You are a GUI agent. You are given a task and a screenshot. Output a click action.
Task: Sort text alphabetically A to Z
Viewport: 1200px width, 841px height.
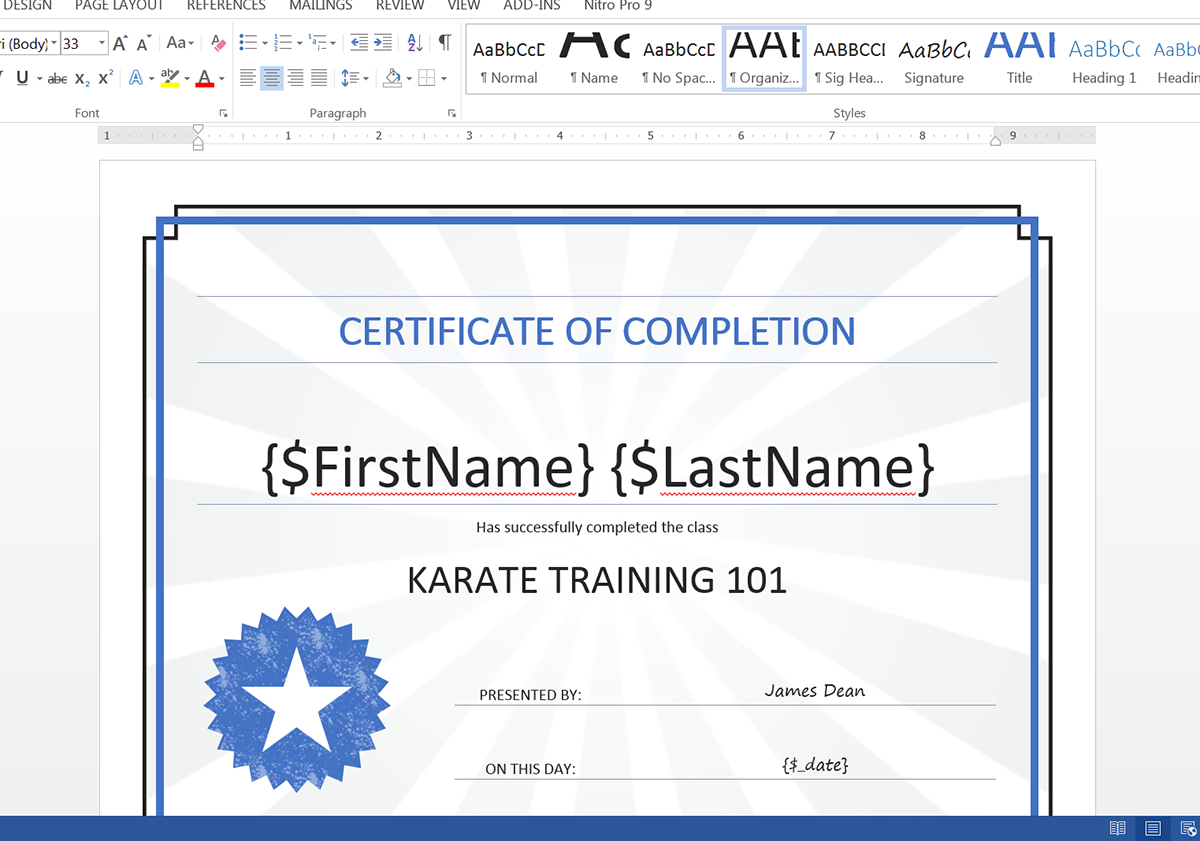[415, 43]
